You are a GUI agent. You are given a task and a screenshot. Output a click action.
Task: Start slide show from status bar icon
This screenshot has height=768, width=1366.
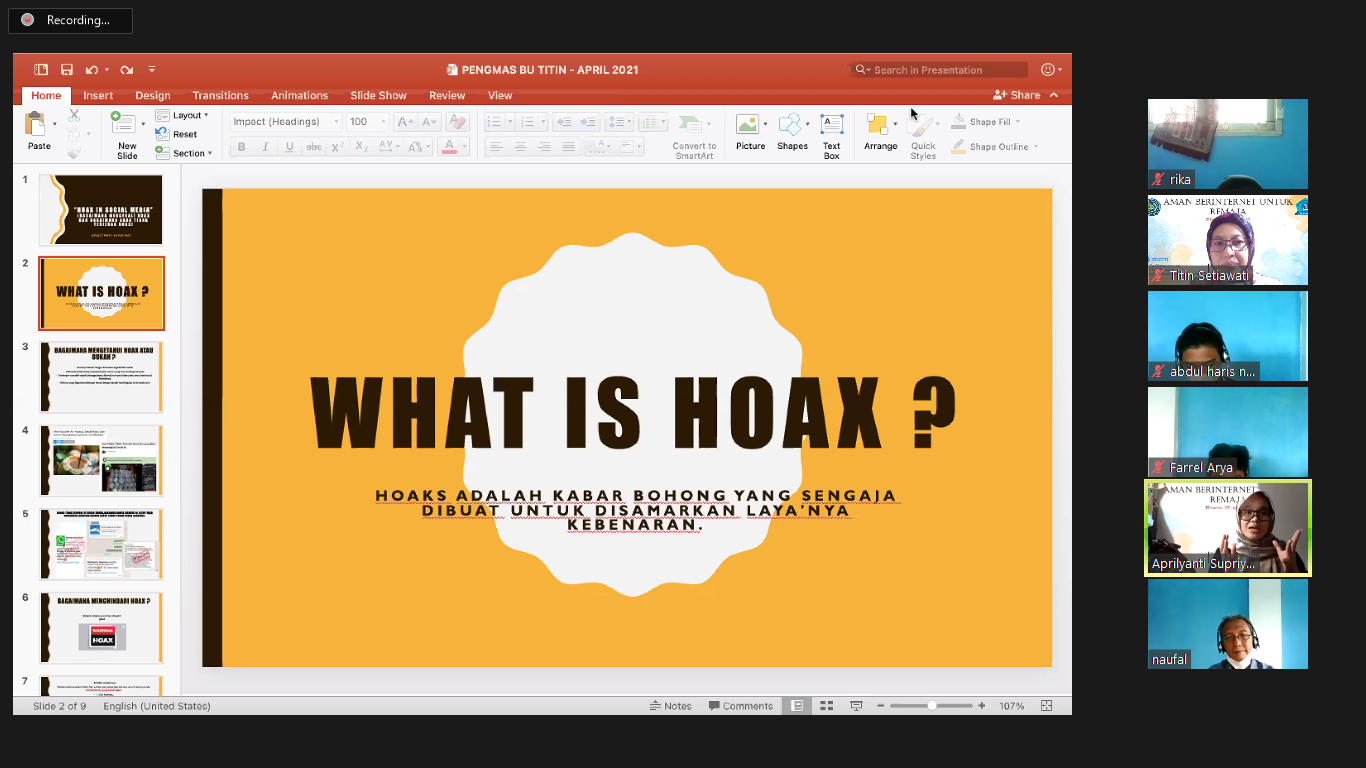pos(856,706)
